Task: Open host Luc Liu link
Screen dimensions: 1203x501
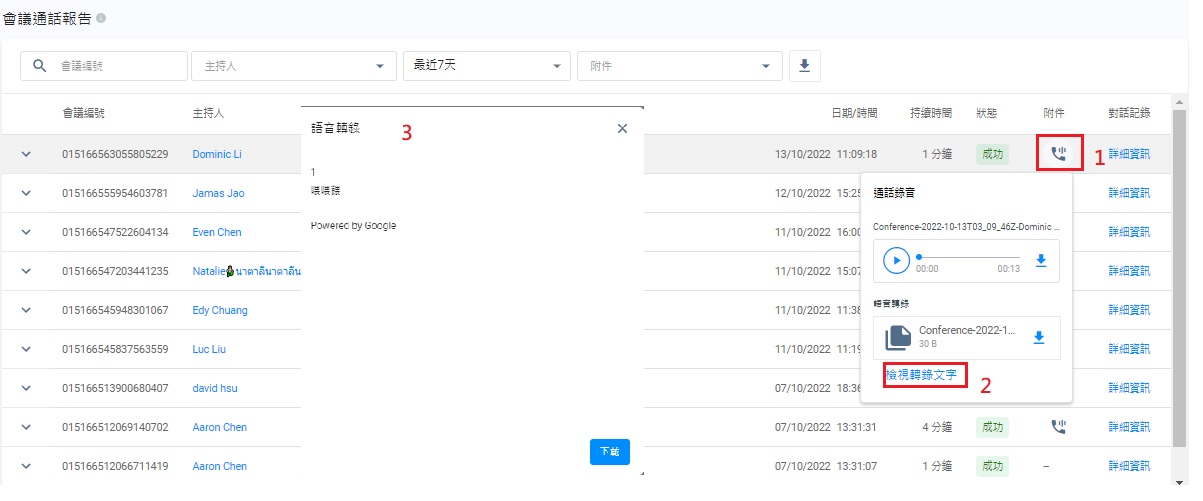Action: [x=210, y=350]
